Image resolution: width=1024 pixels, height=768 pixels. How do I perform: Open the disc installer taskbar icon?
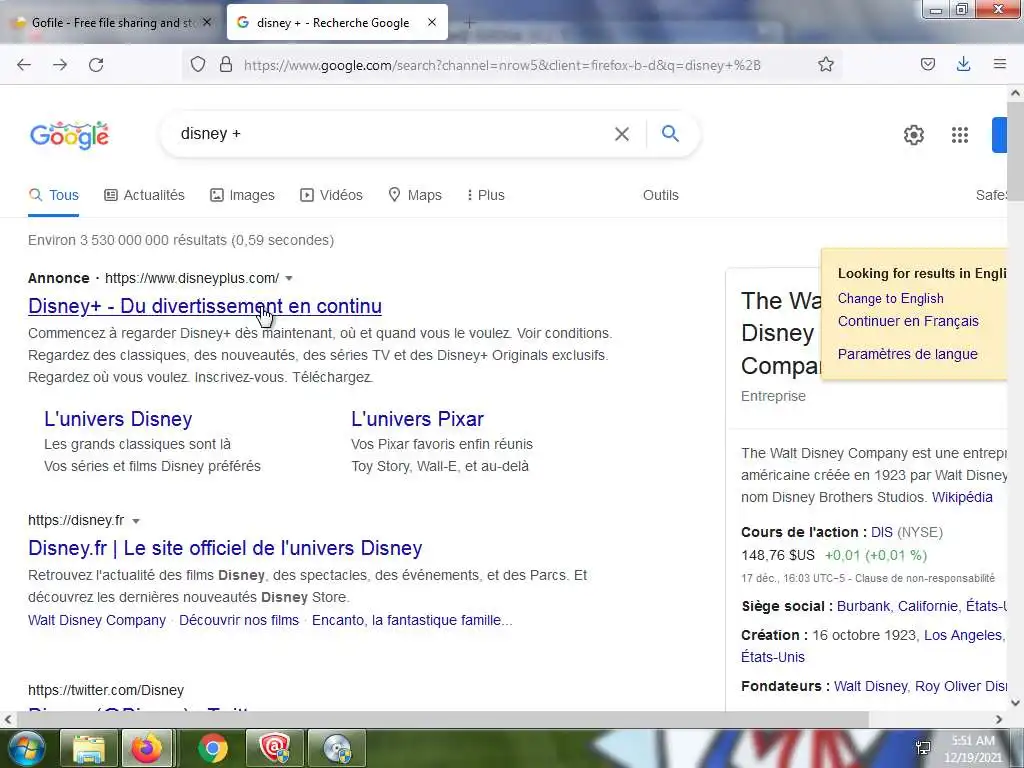pyautogui.click(x=336, y=748)
